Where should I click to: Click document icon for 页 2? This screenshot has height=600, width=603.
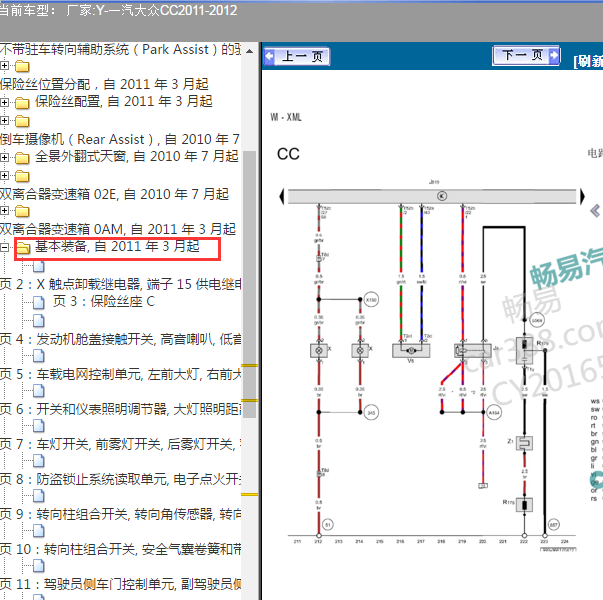(x=39, y=266)
